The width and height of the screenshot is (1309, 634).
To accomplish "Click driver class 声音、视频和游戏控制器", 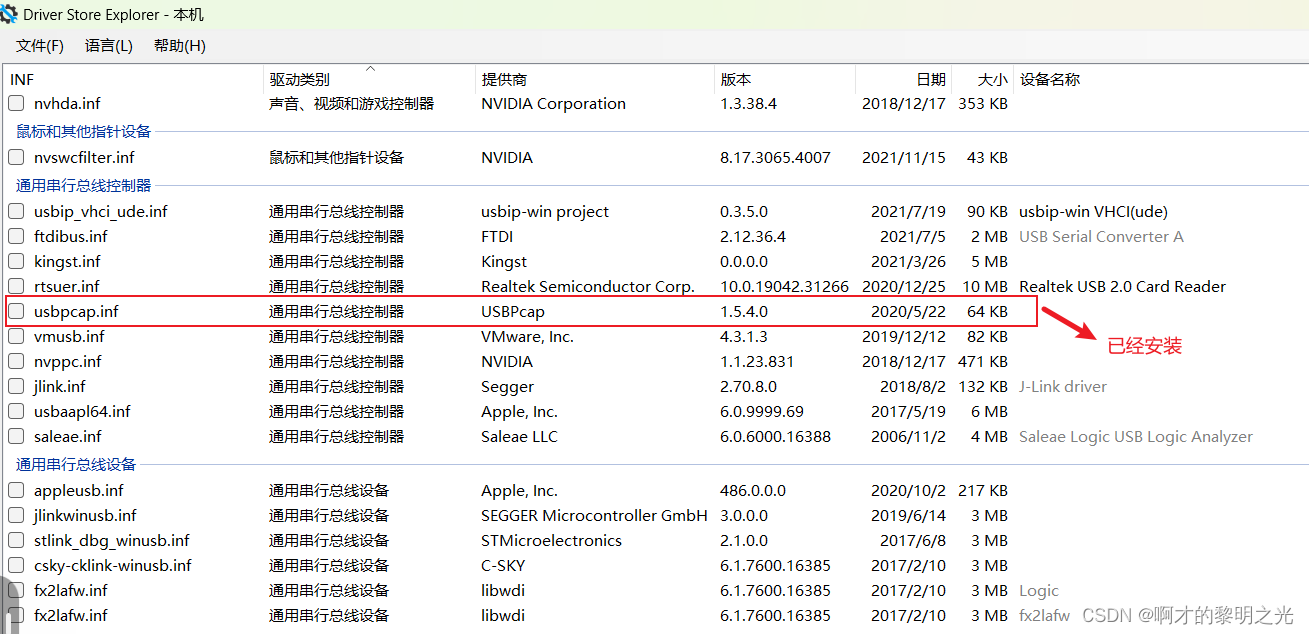I will pyautogui.click(x=351, y=103).
